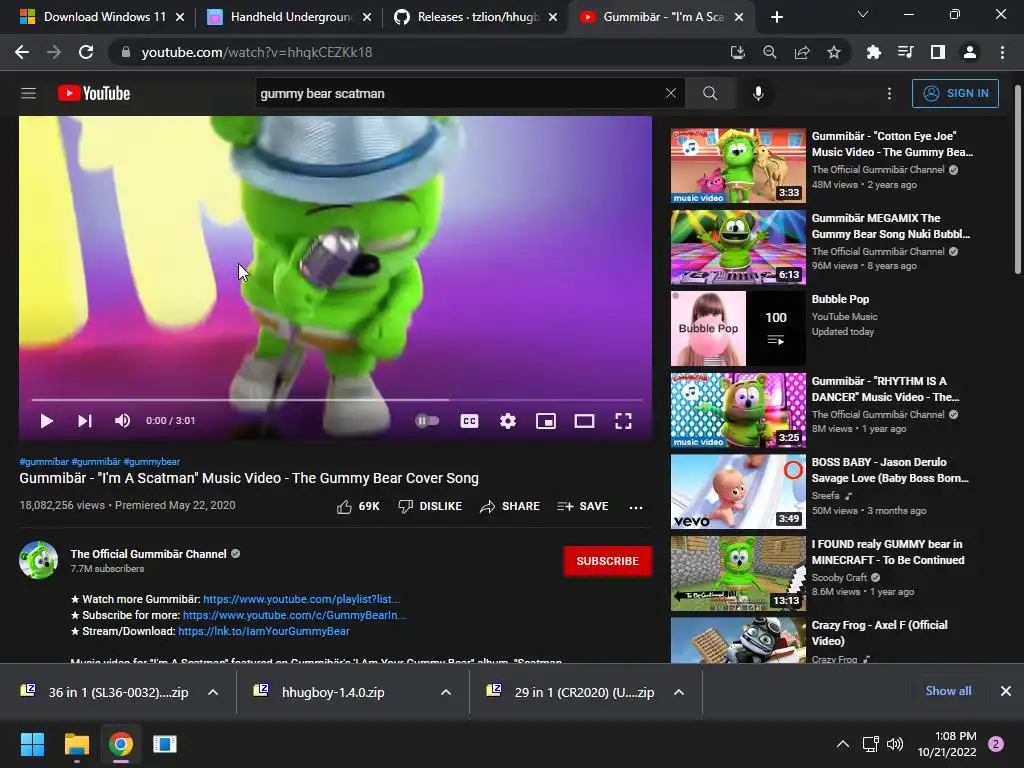The width and height of the screenshot is (1024, 768).
Task: Bookmark this page star icon
Action: point(834,52)
